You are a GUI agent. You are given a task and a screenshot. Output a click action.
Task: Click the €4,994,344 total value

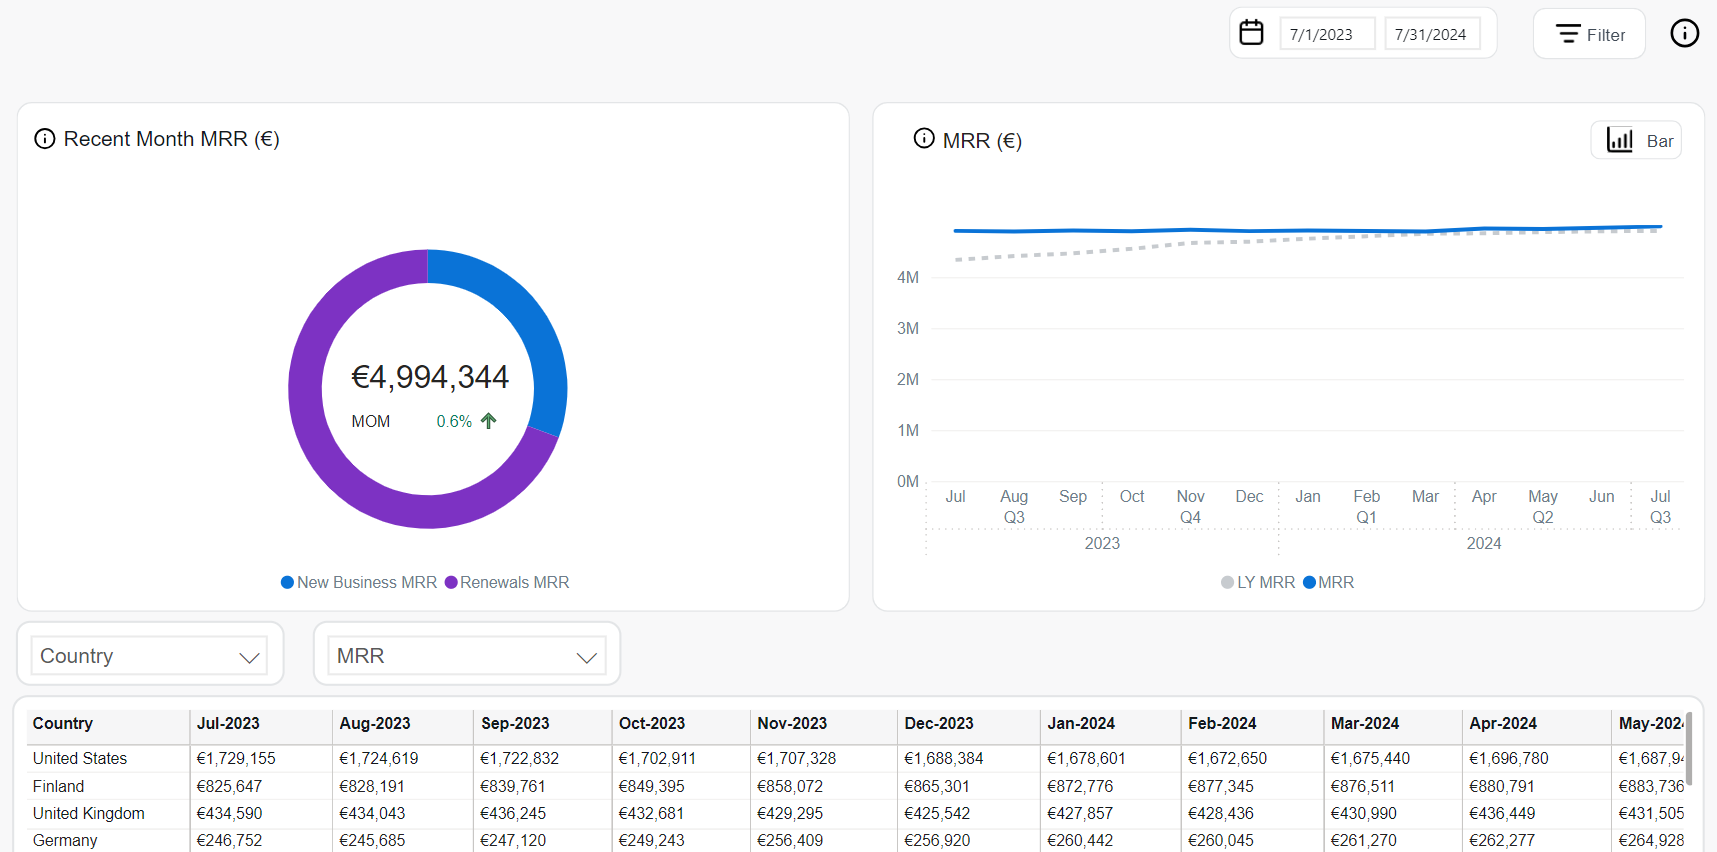[430, 377]
